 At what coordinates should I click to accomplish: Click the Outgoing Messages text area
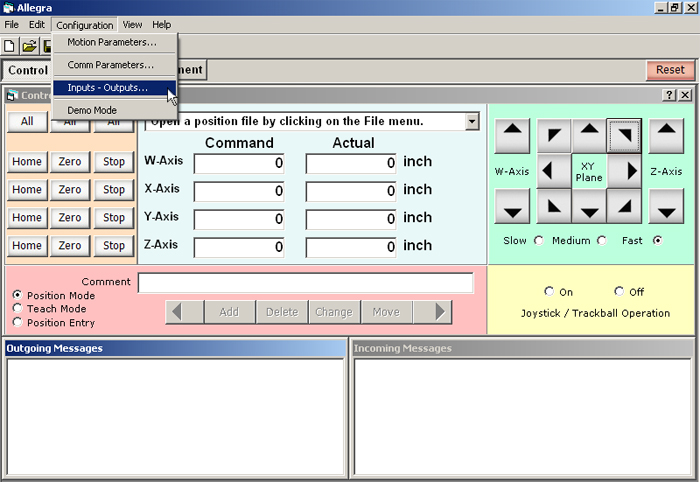tap(175, 417)
